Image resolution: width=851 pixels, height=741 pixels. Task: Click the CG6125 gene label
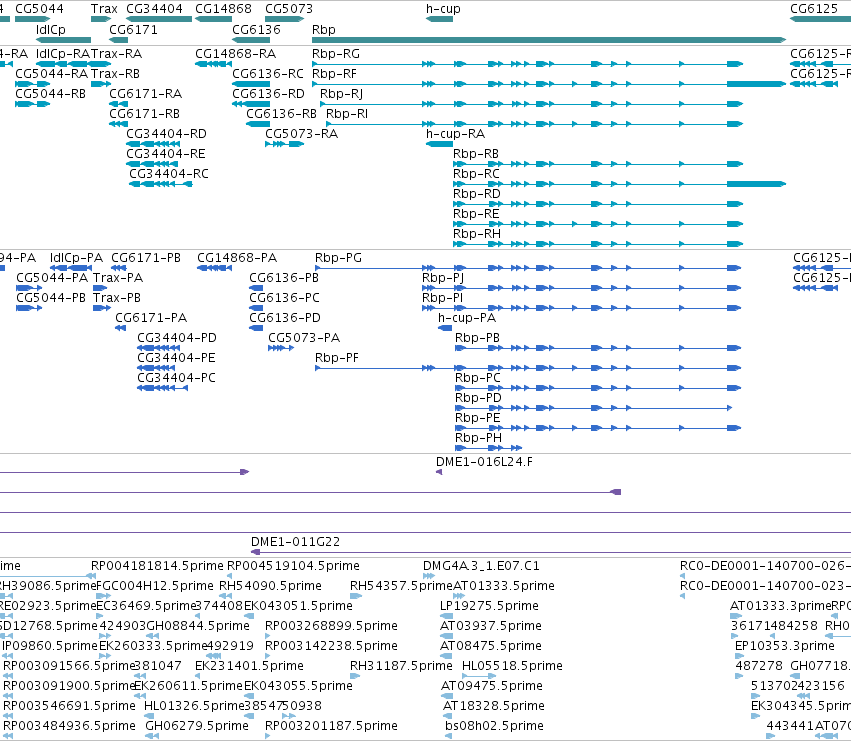[x=814, y=9]
